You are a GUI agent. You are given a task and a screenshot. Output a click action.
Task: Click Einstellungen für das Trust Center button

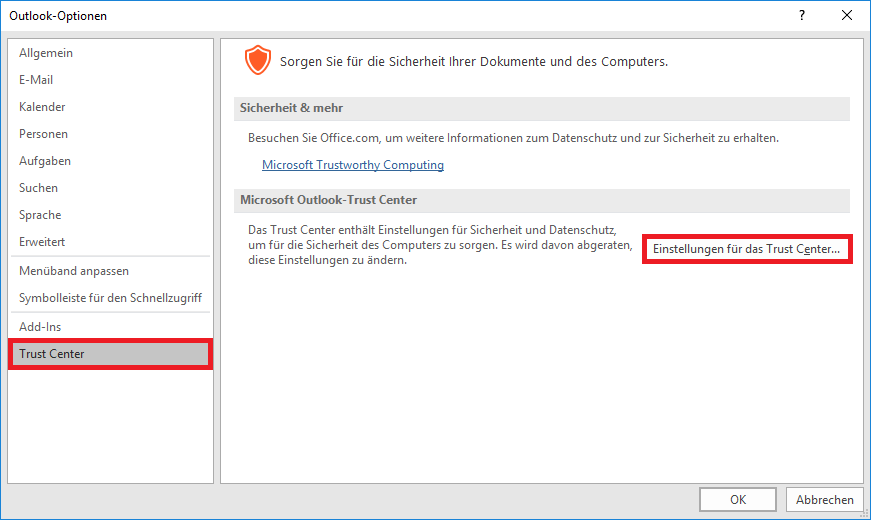click(746, 249)
